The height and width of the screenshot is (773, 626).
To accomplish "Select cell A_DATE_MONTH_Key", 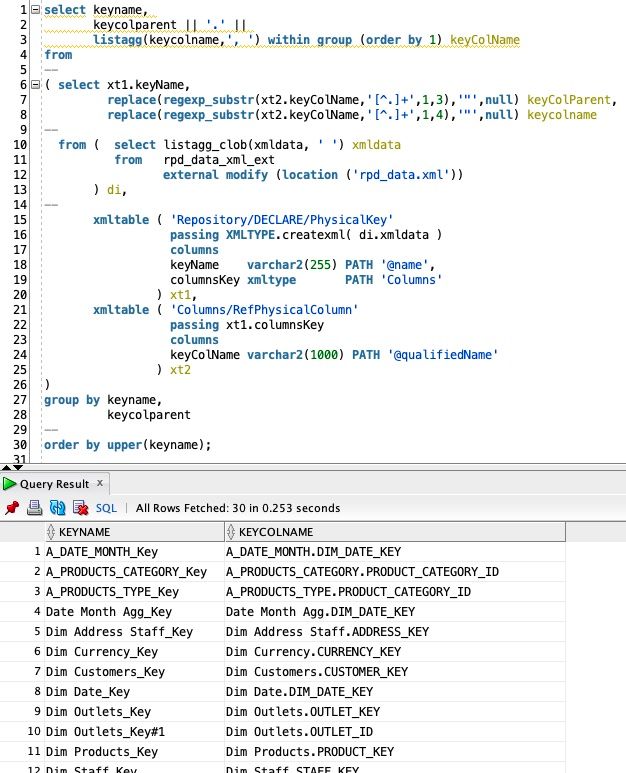I will pos(135,552).
